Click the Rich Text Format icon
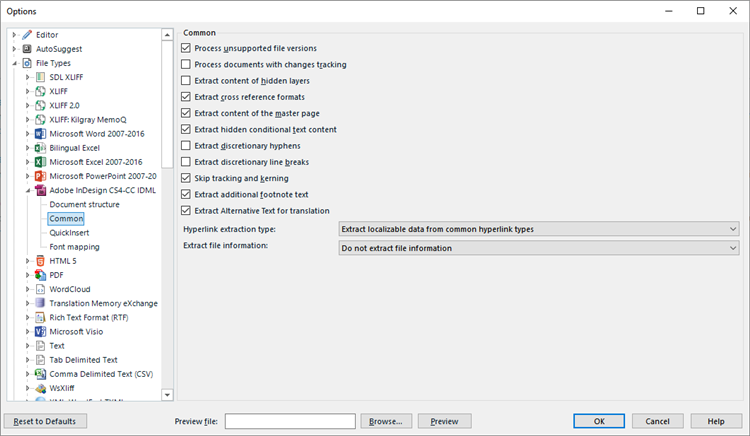 41,317
